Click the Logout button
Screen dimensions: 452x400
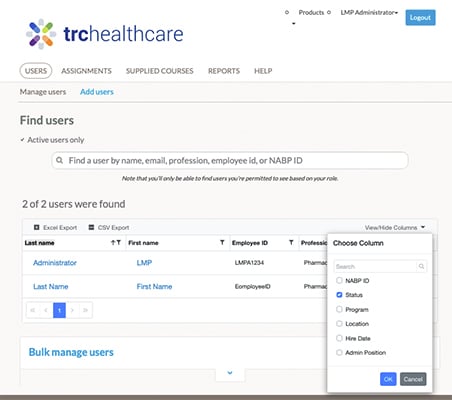[x=420, y=17]
